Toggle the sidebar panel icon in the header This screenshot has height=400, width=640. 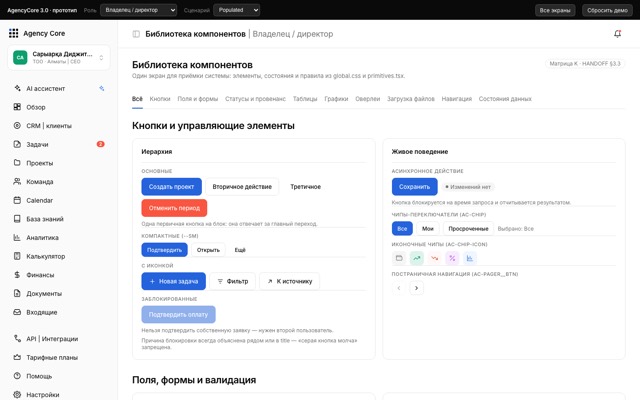pos(136,34)
